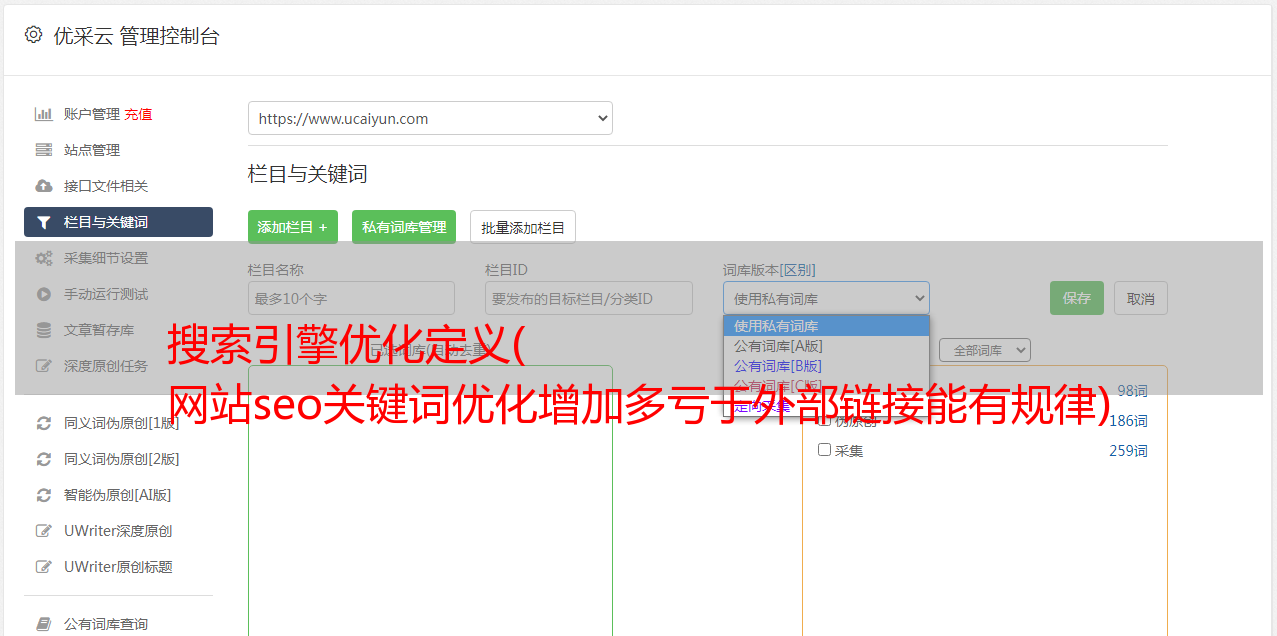Toggle the 词库版本 select box
Image resolution: width=1277 pixels, height=636 pixels.
(x=826, y=298)
